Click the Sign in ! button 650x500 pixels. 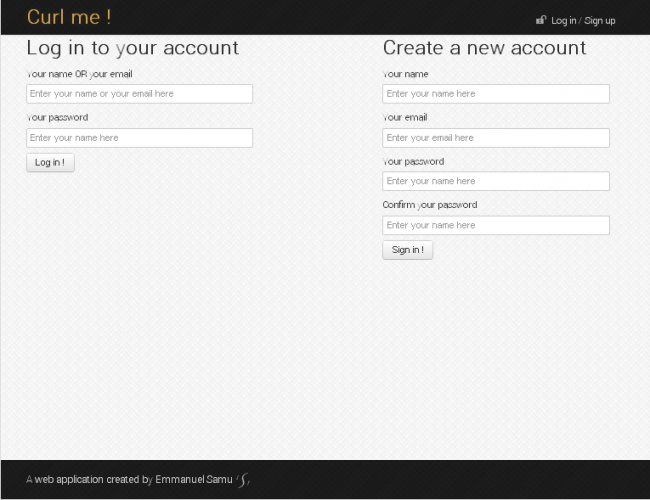pyautogui.click(x=407, y=250)
